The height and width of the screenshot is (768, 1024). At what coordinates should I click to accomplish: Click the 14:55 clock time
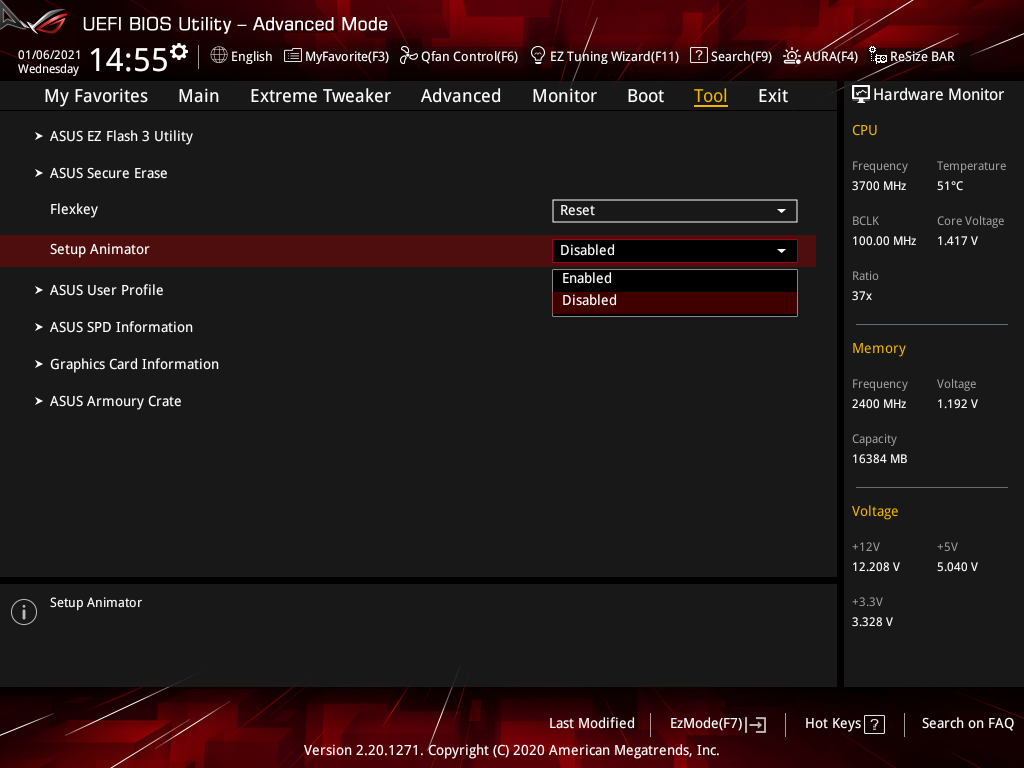(x=129, y=60)
